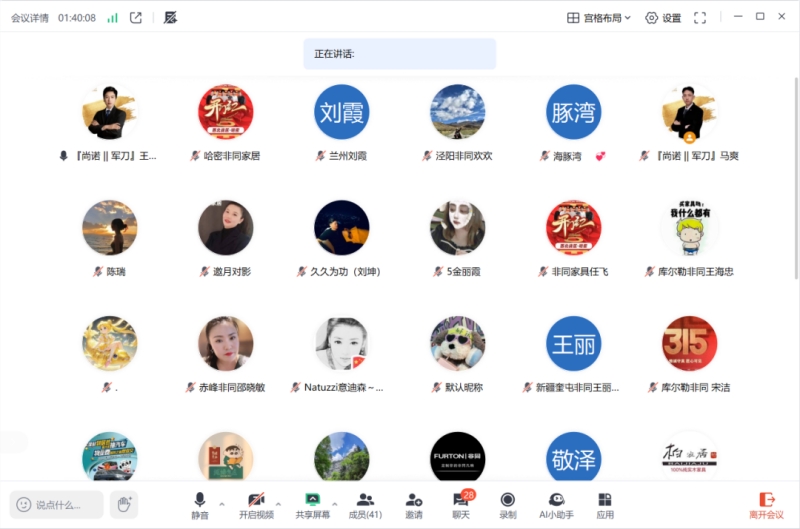Leave the meeting via 离开会议

click(x=767, y=504)
